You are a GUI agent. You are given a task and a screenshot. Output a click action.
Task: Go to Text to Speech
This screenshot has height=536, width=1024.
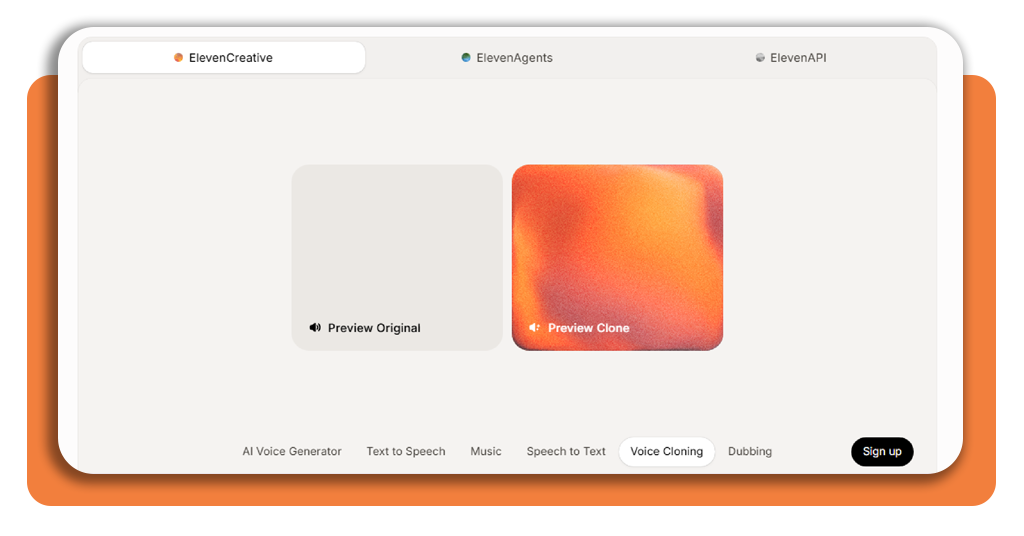[x=406, y=451]
